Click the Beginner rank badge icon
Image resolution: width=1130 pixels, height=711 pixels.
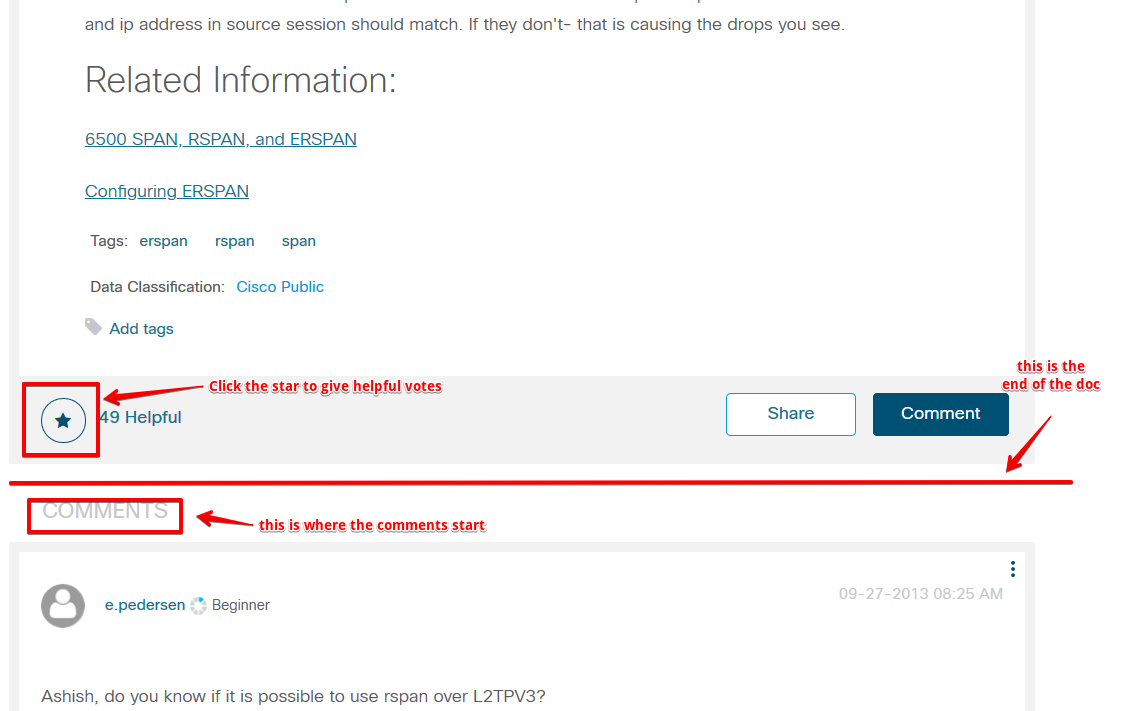tap(198, 604)
